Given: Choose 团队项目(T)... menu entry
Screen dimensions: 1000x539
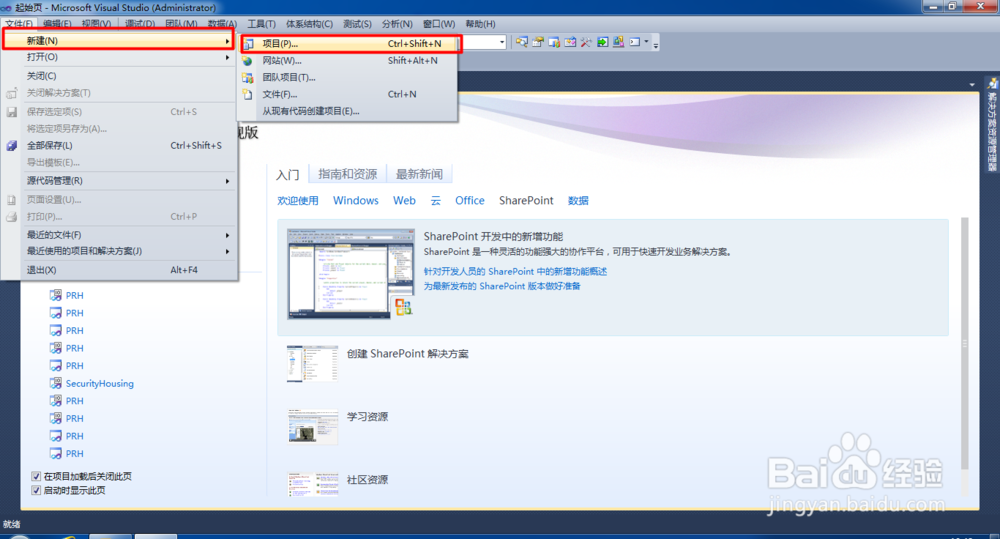Looking at the screenshot, I should (348, 78).
